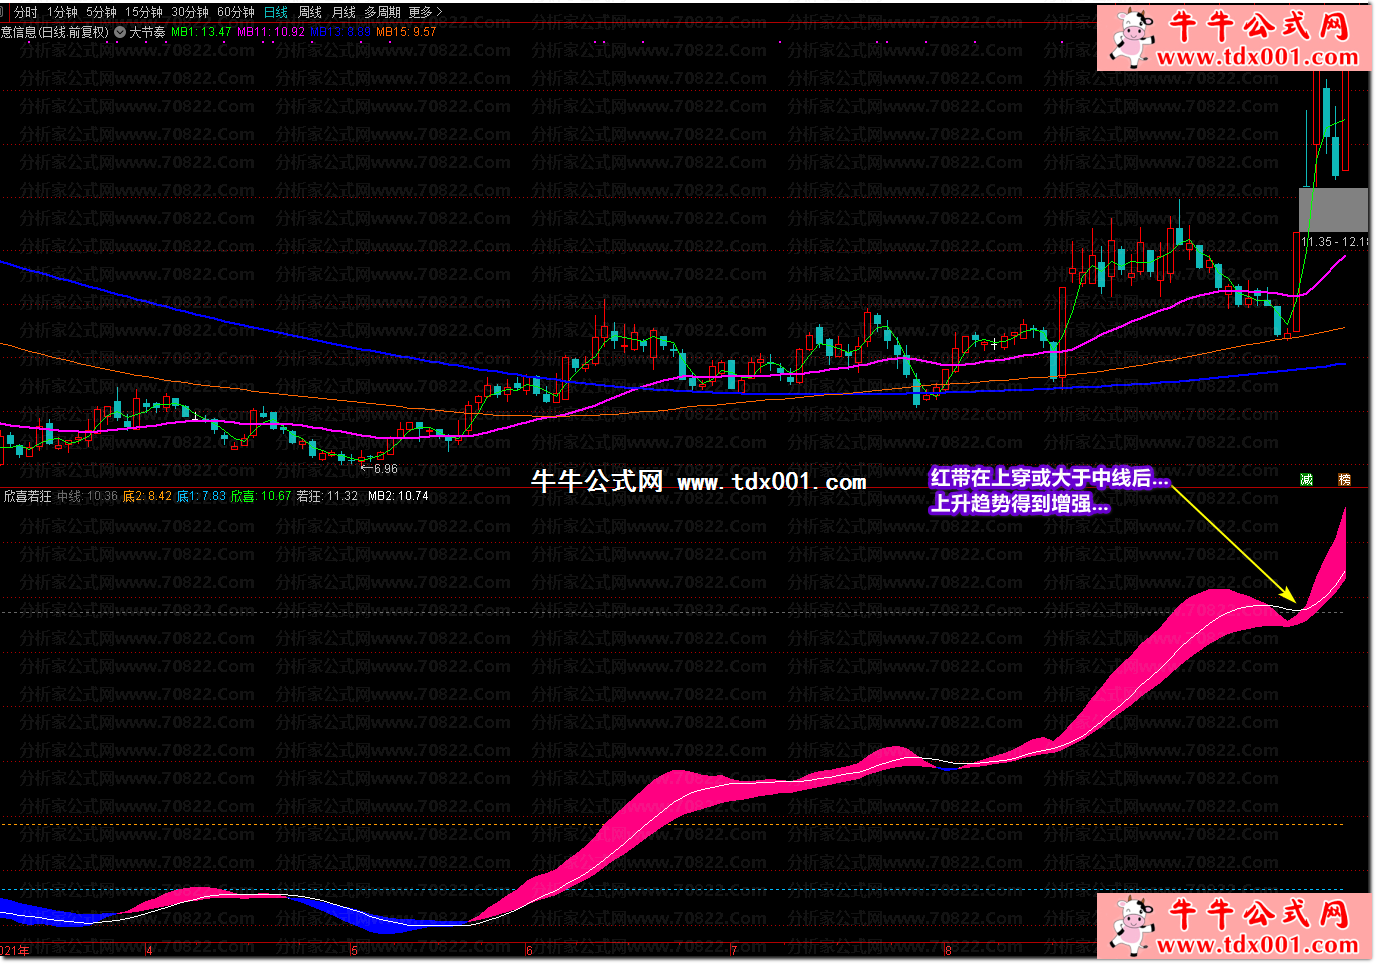Click the 大节奏 indicator name

point(147,32)
